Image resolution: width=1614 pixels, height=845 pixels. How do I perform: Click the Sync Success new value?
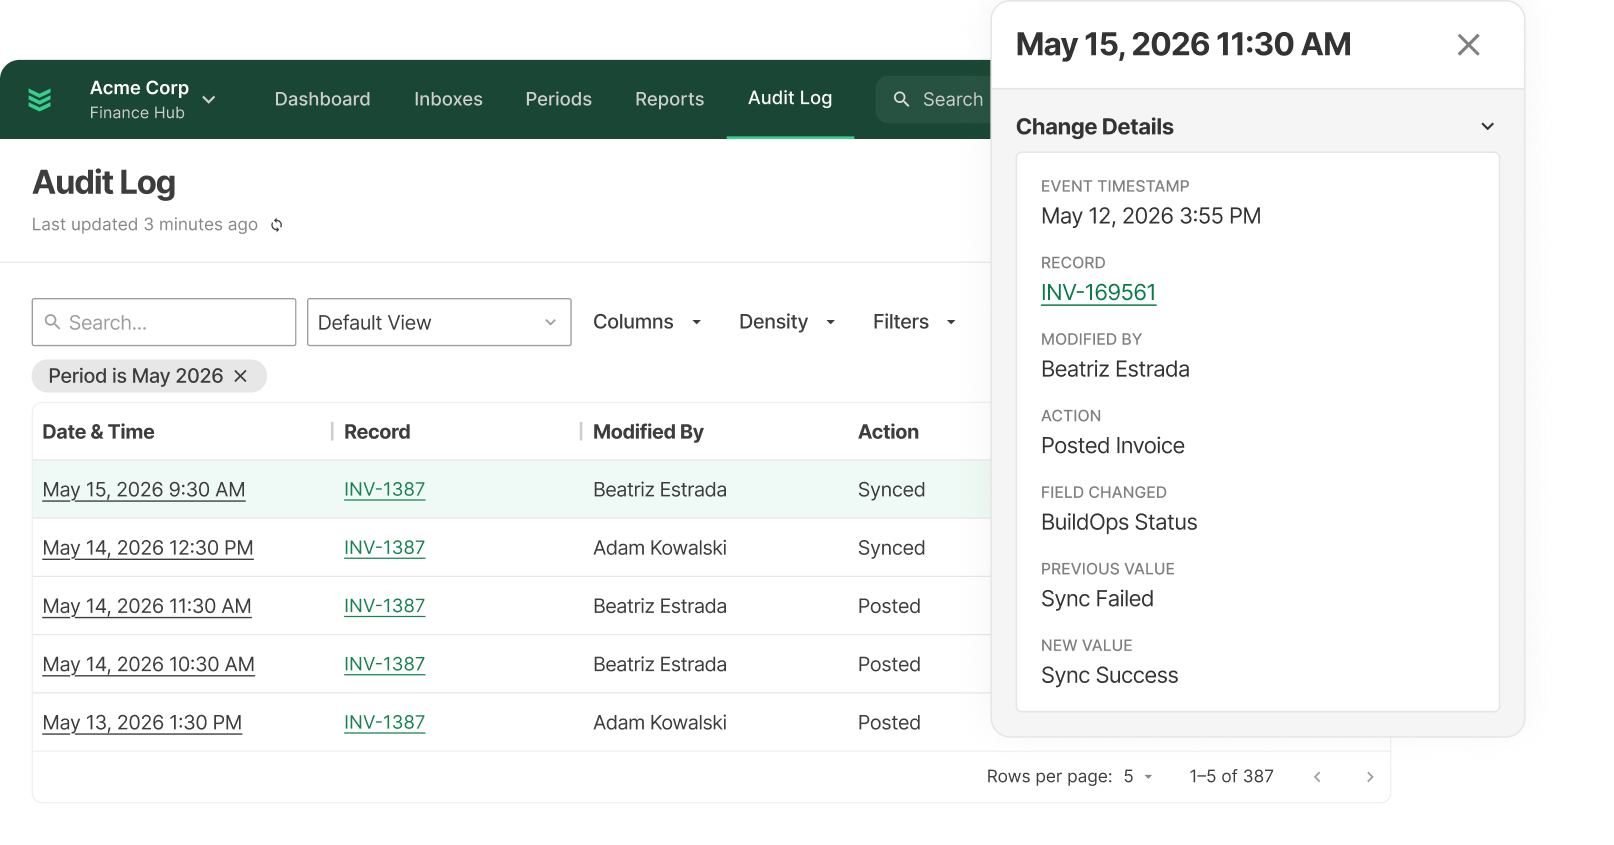pos(1109,676)
